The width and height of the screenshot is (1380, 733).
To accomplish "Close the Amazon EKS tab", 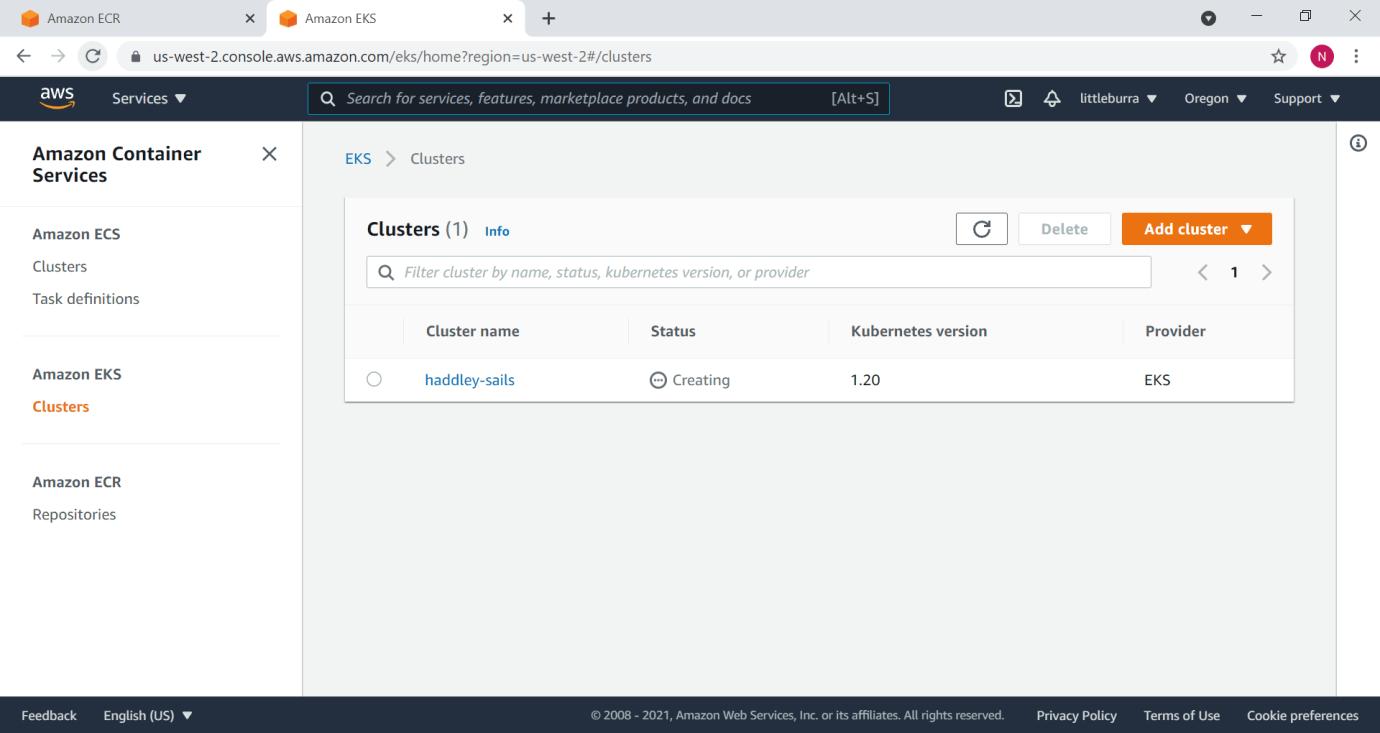I will click(x=508, y=18).
